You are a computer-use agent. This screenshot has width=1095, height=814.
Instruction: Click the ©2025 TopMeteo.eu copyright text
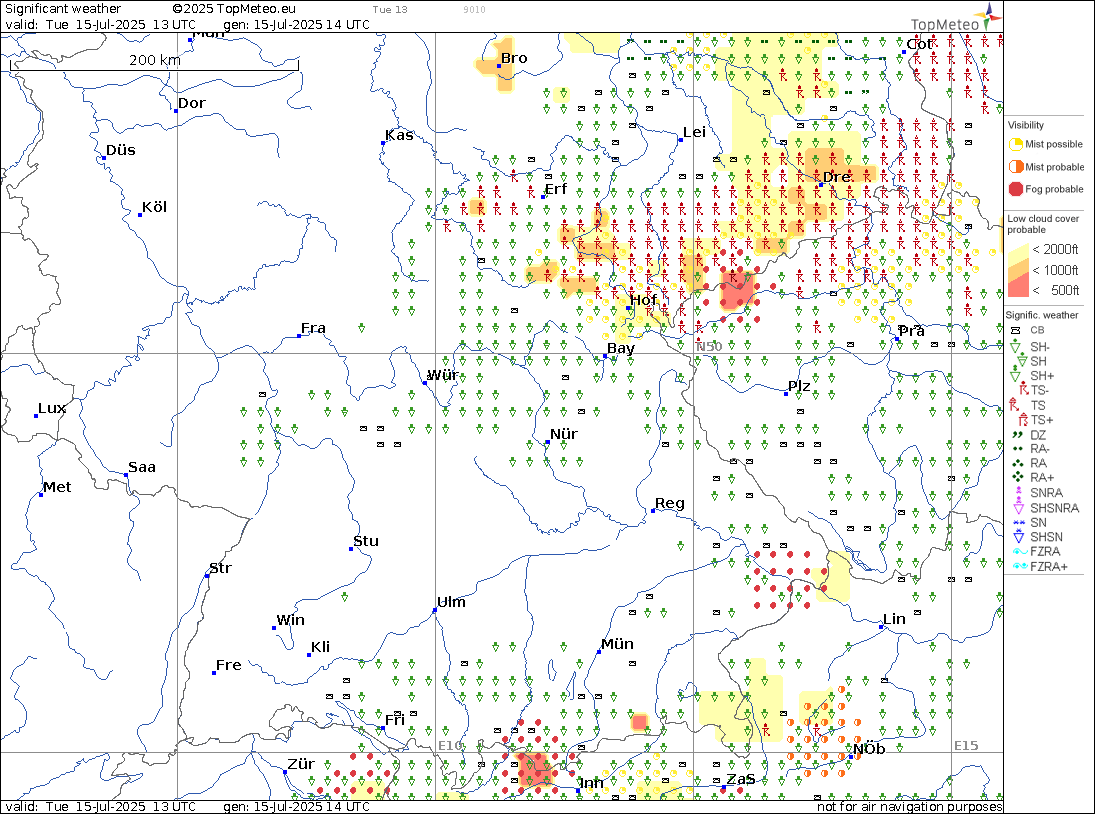click(234, 9)
